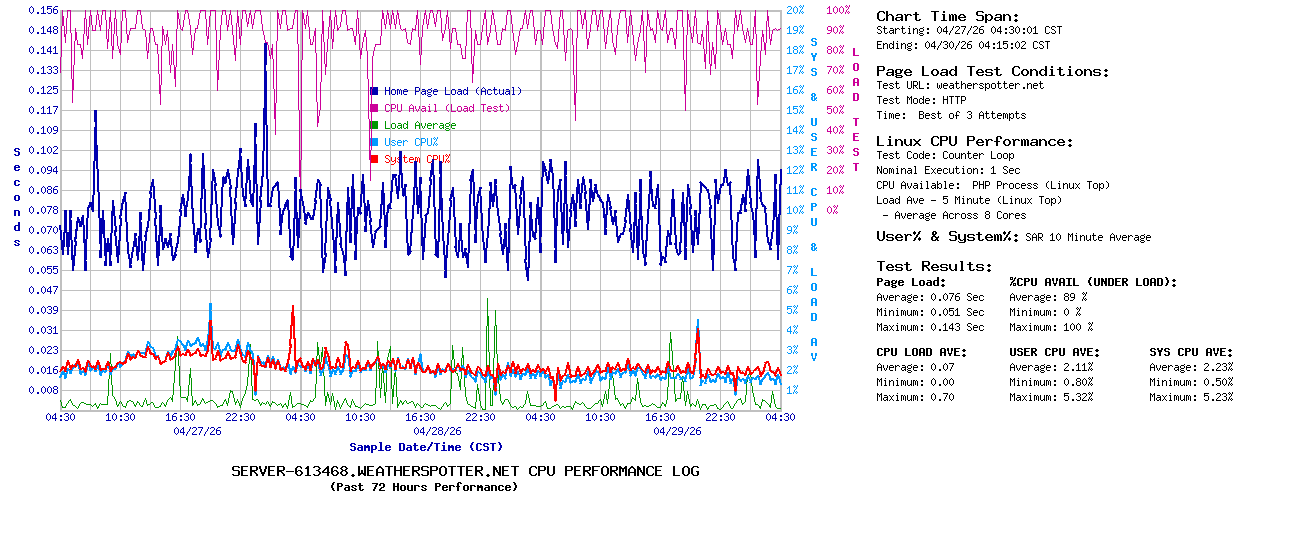Click the Past 72 Hours Performance subtitle
Screen dimensions: 1300x550
click(424, 487)
